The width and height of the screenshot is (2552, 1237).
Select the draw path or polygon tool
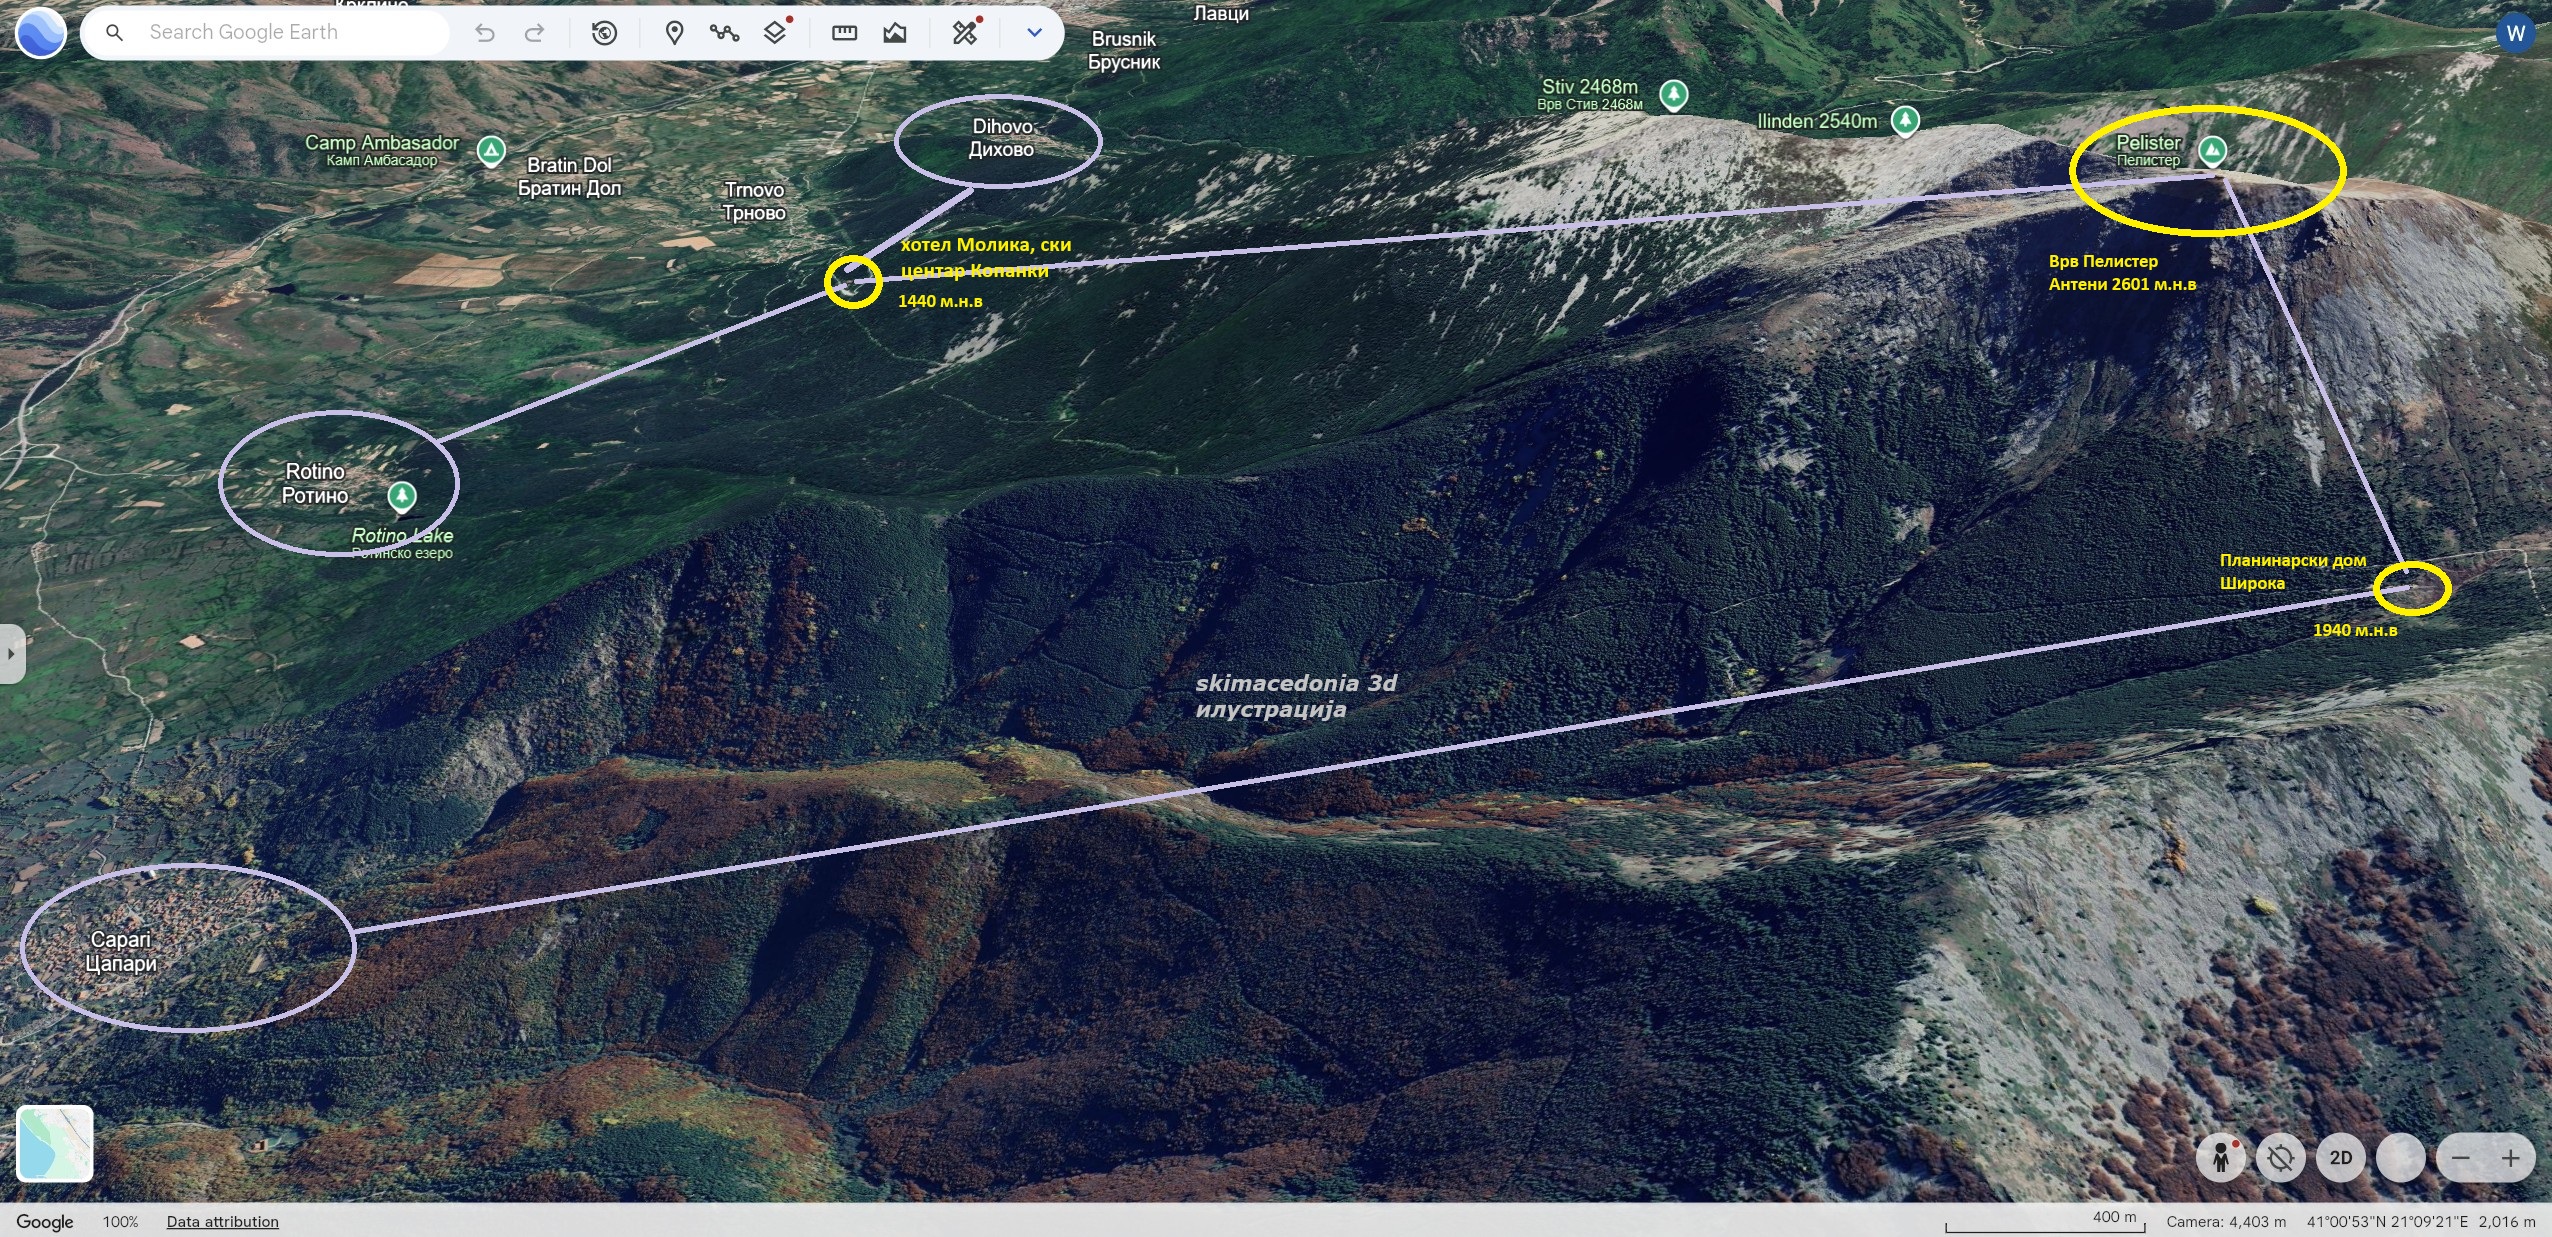(724, 33)
